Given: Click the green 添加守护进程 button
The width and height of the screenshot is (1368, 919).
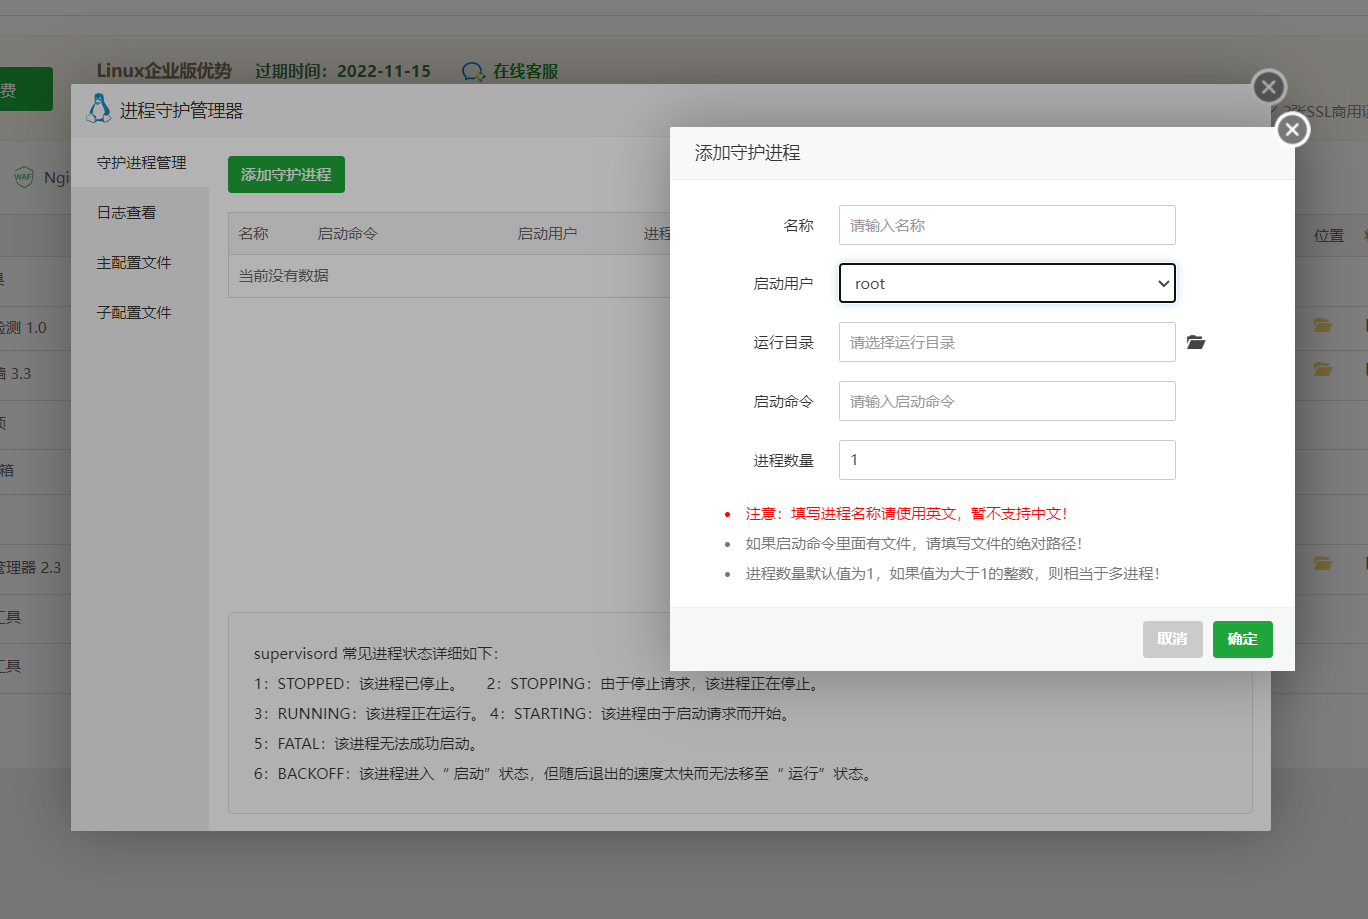Looking at the screenshot, I should [286, 174].
